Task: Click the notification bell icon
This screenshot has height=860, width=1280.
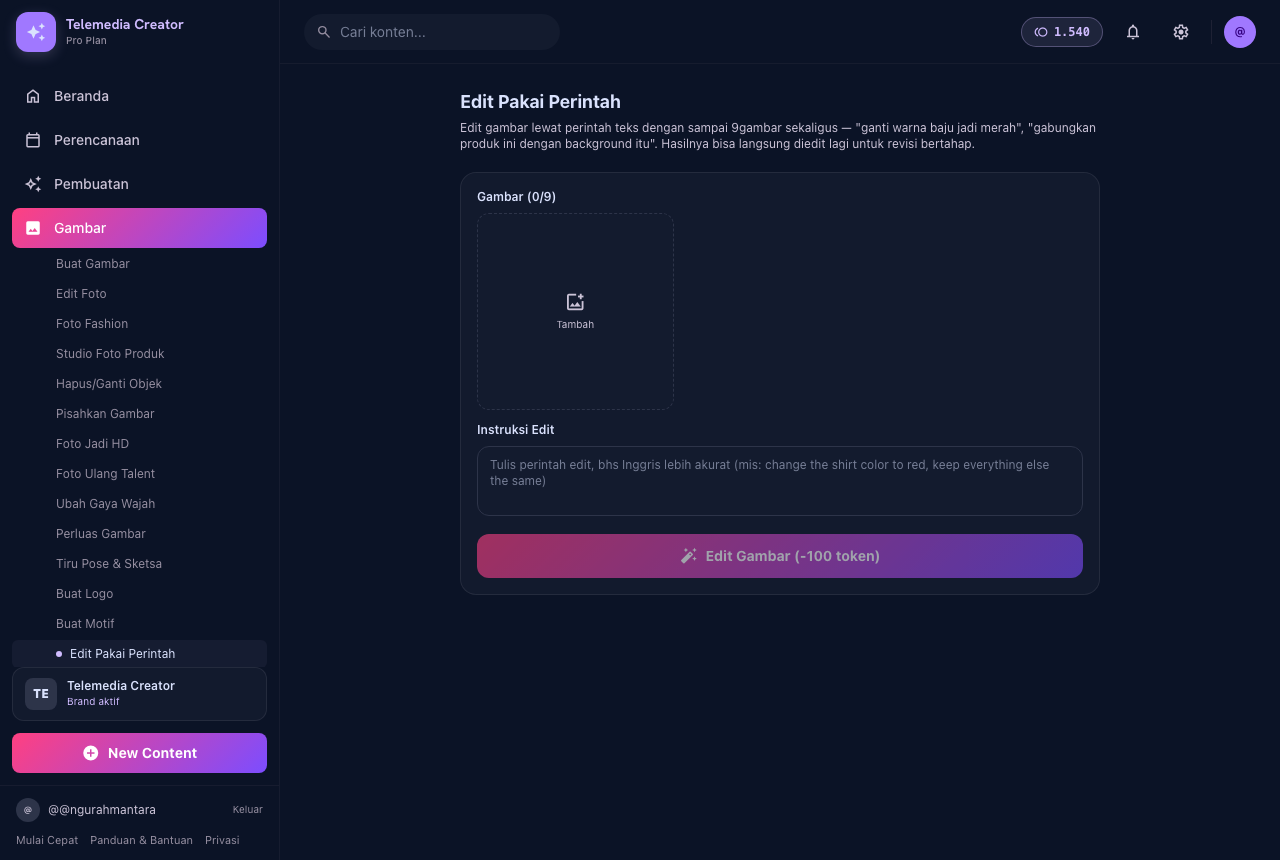Action: (x=1133, y=32)
